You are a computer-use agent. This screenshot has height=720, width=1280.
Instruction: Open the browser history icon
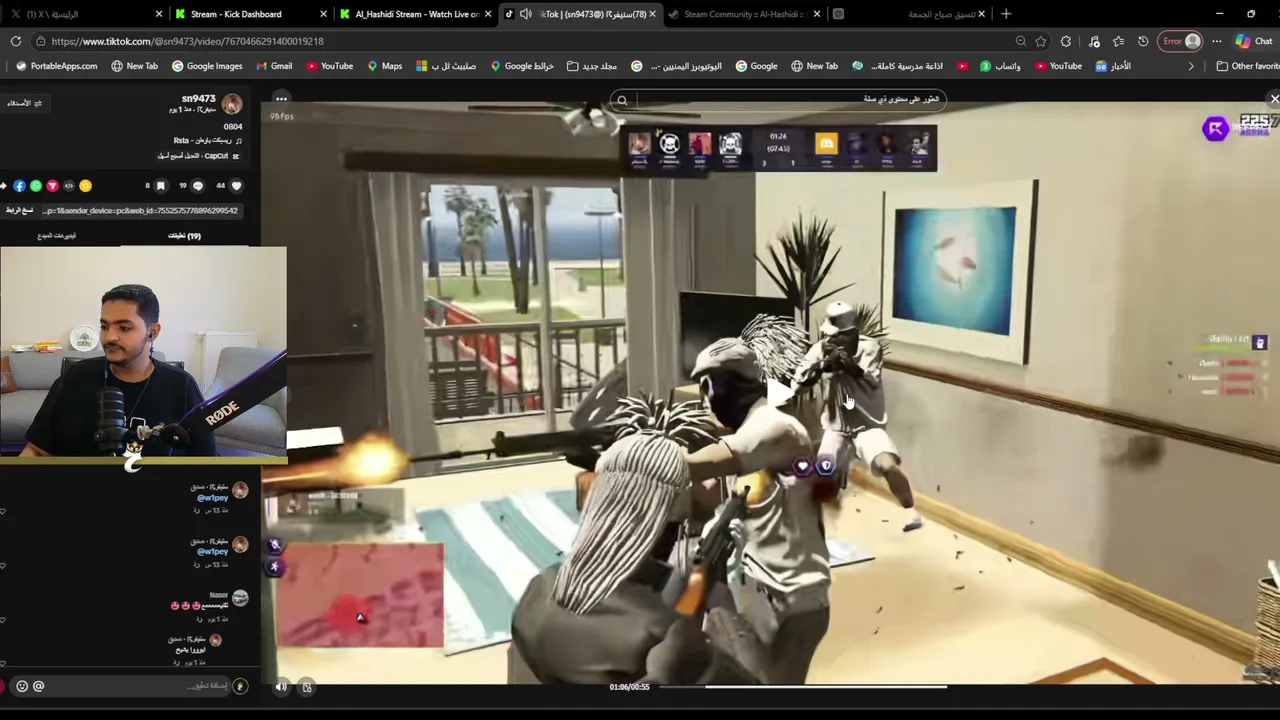(1143, 41)
